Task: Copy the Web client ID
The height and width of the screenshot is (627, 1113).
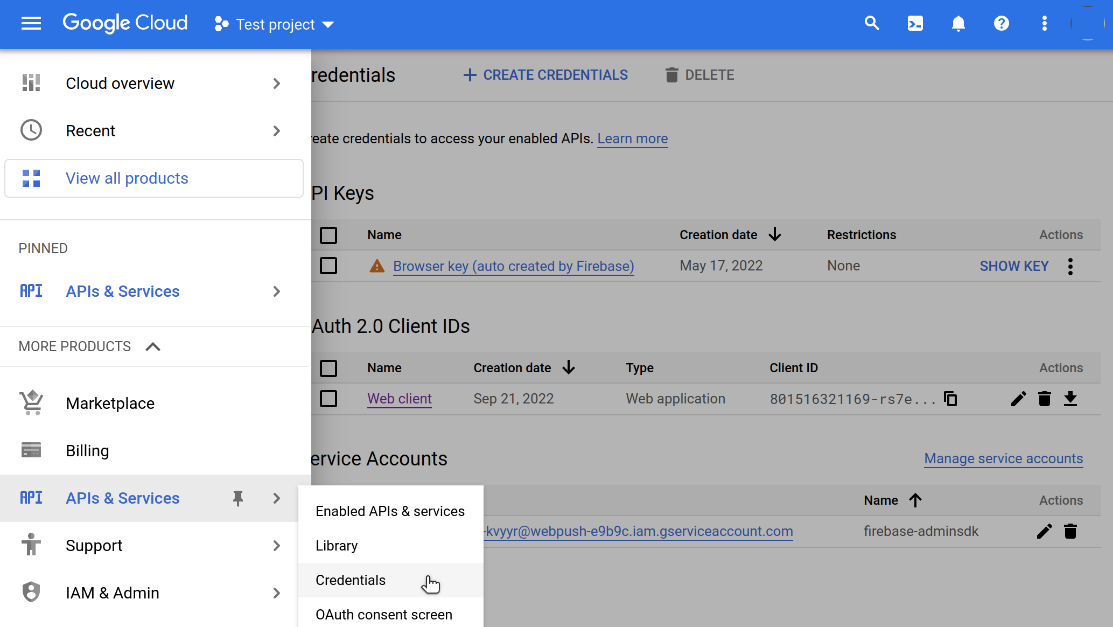Action: coord(950,399)
